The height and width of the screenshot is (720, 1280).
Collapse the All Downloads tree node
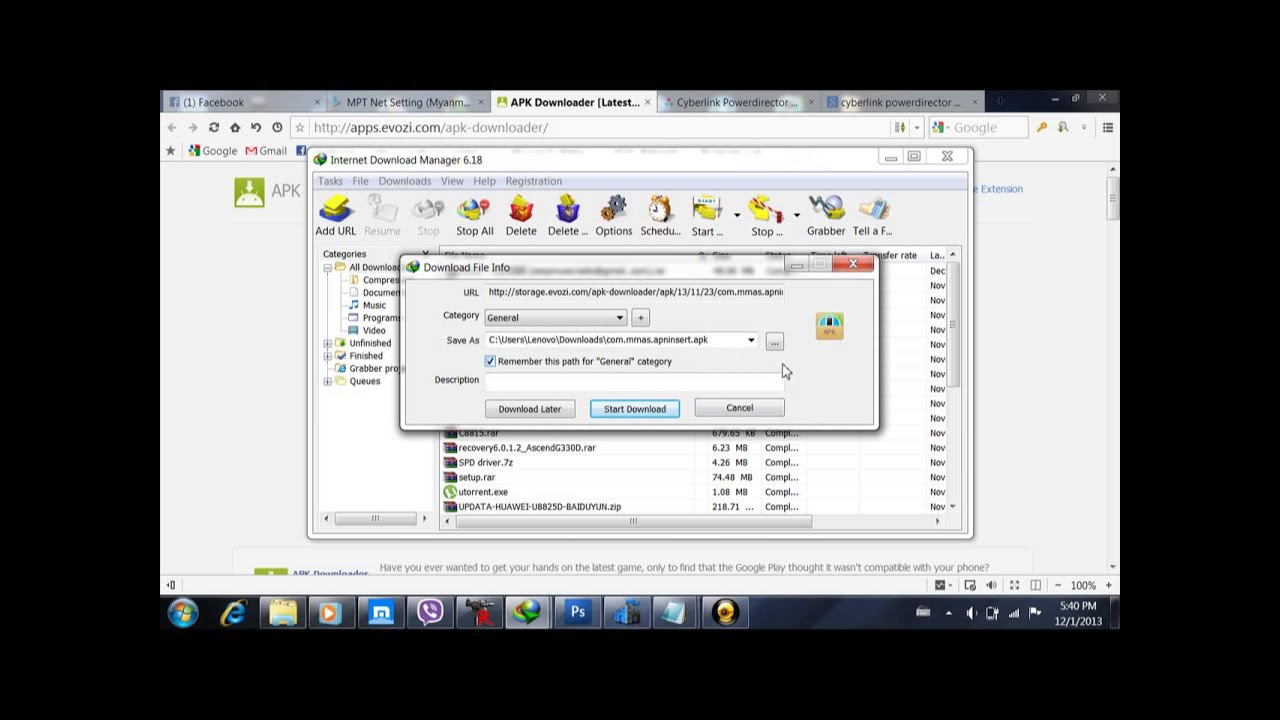[x=327, y=268]
